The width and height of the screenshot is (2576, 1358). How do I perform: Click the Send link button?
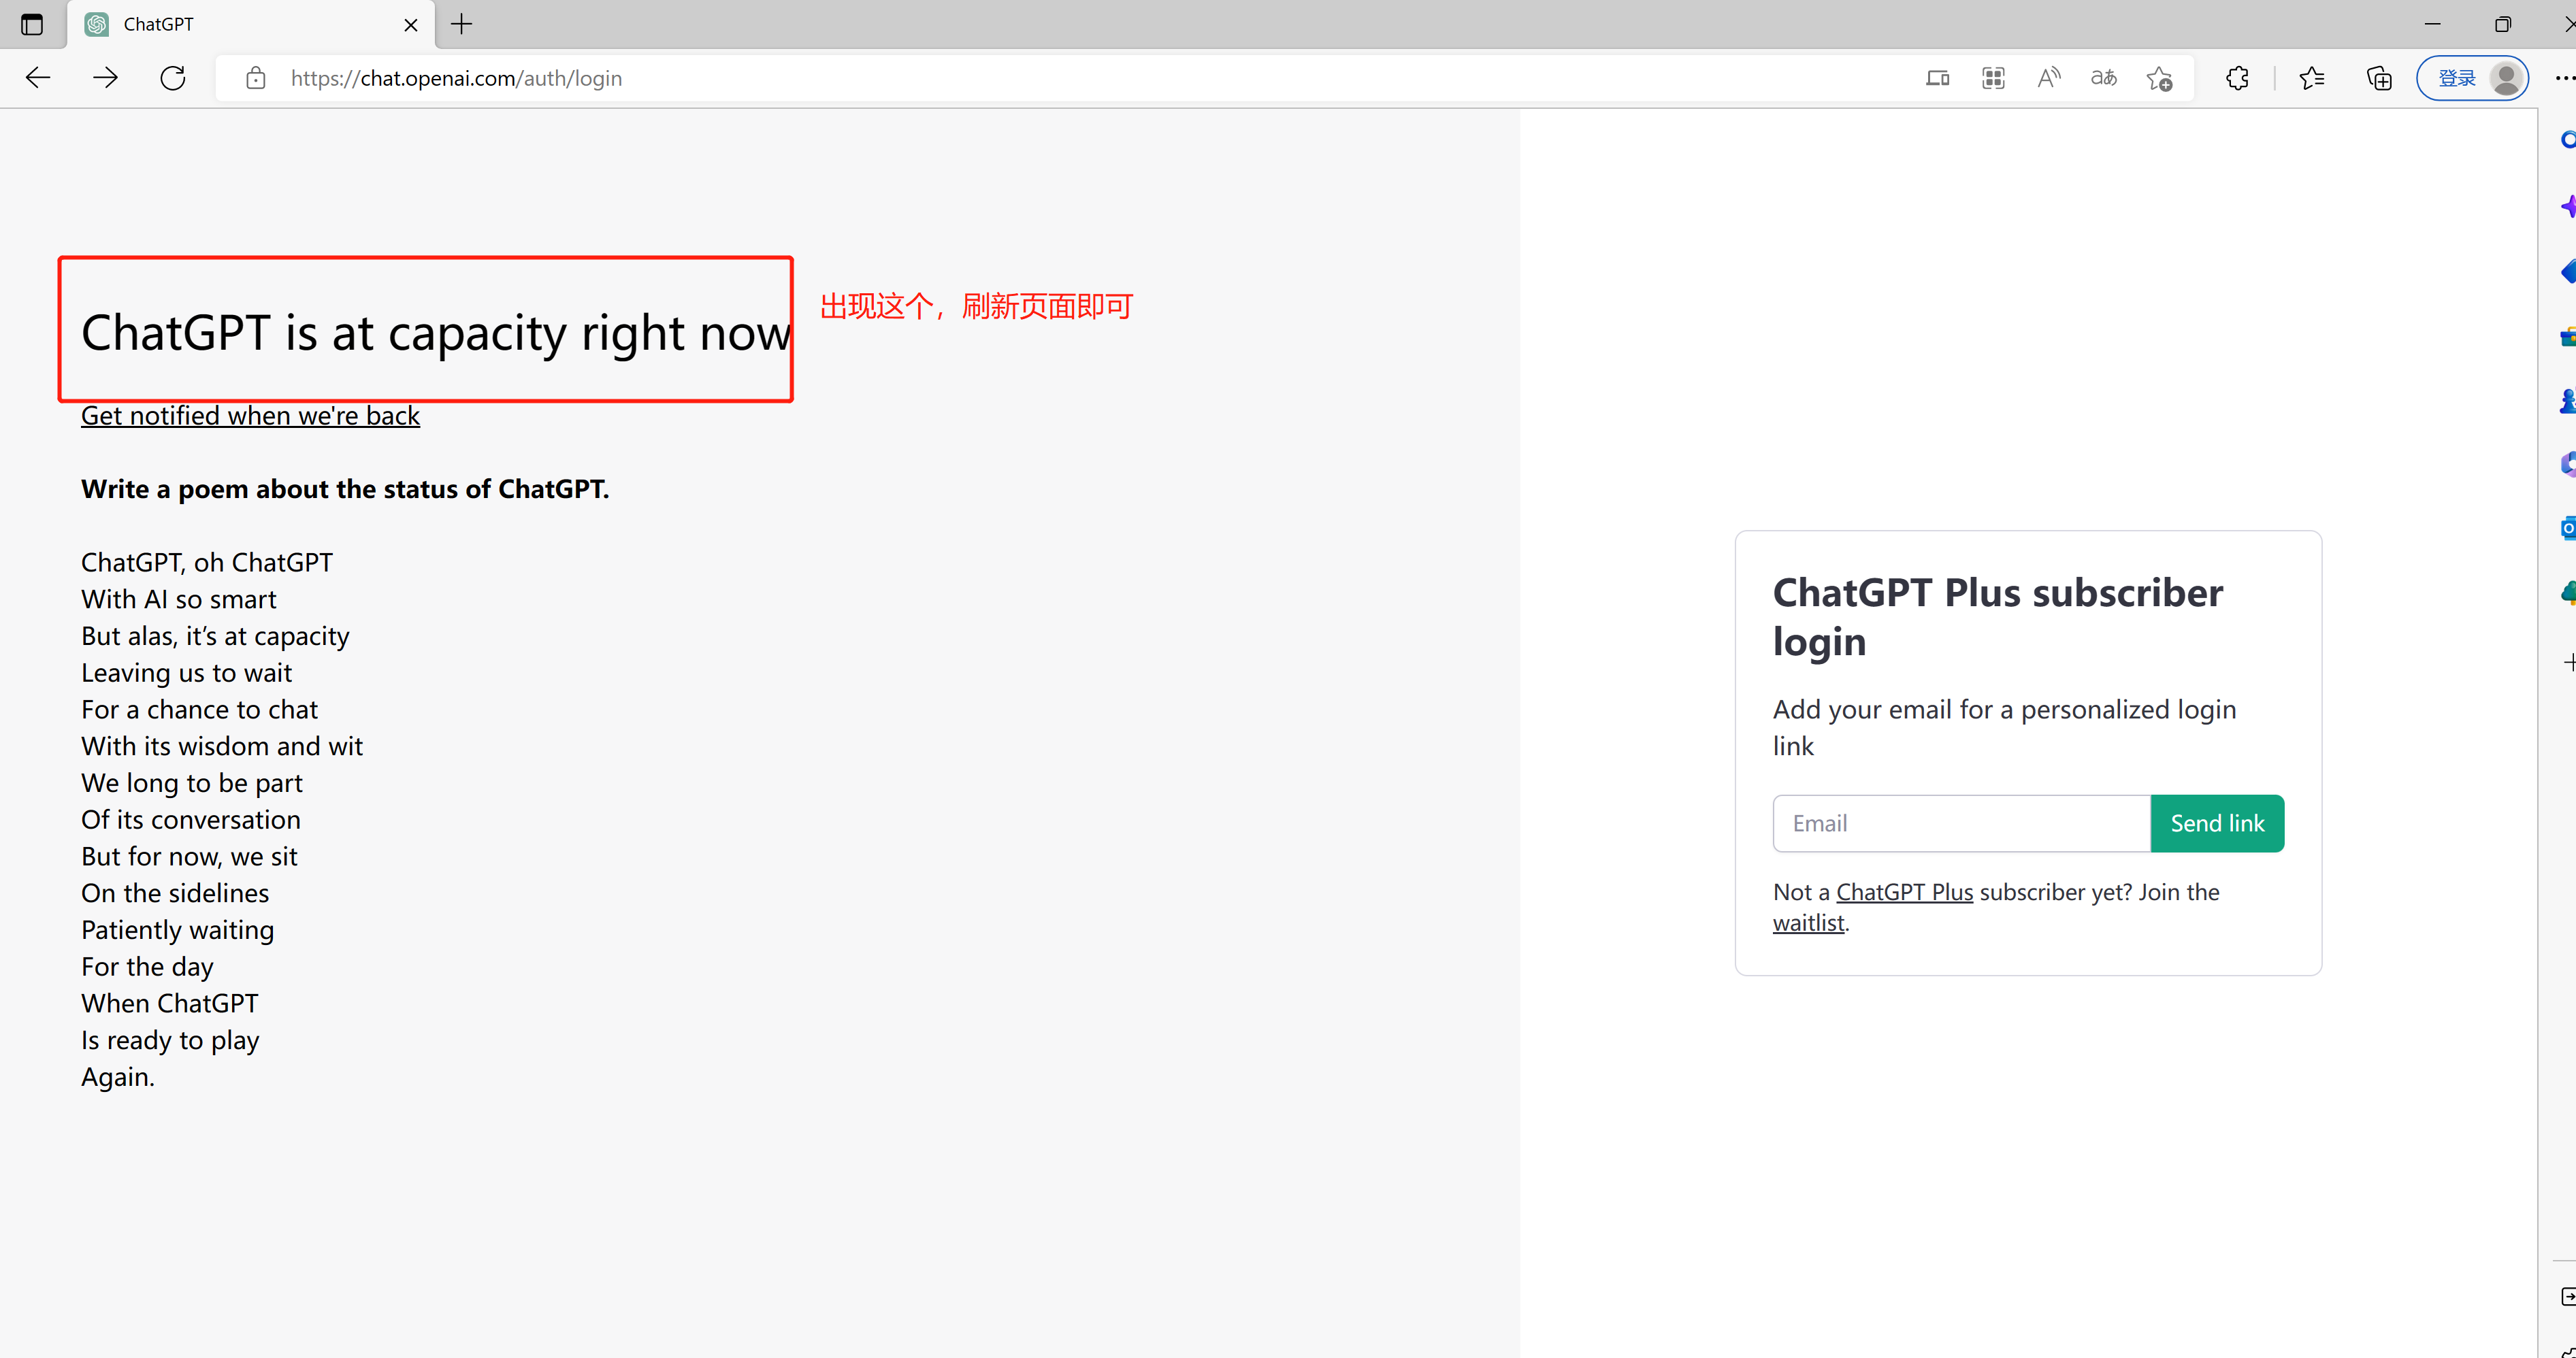tap(2217, 823)
